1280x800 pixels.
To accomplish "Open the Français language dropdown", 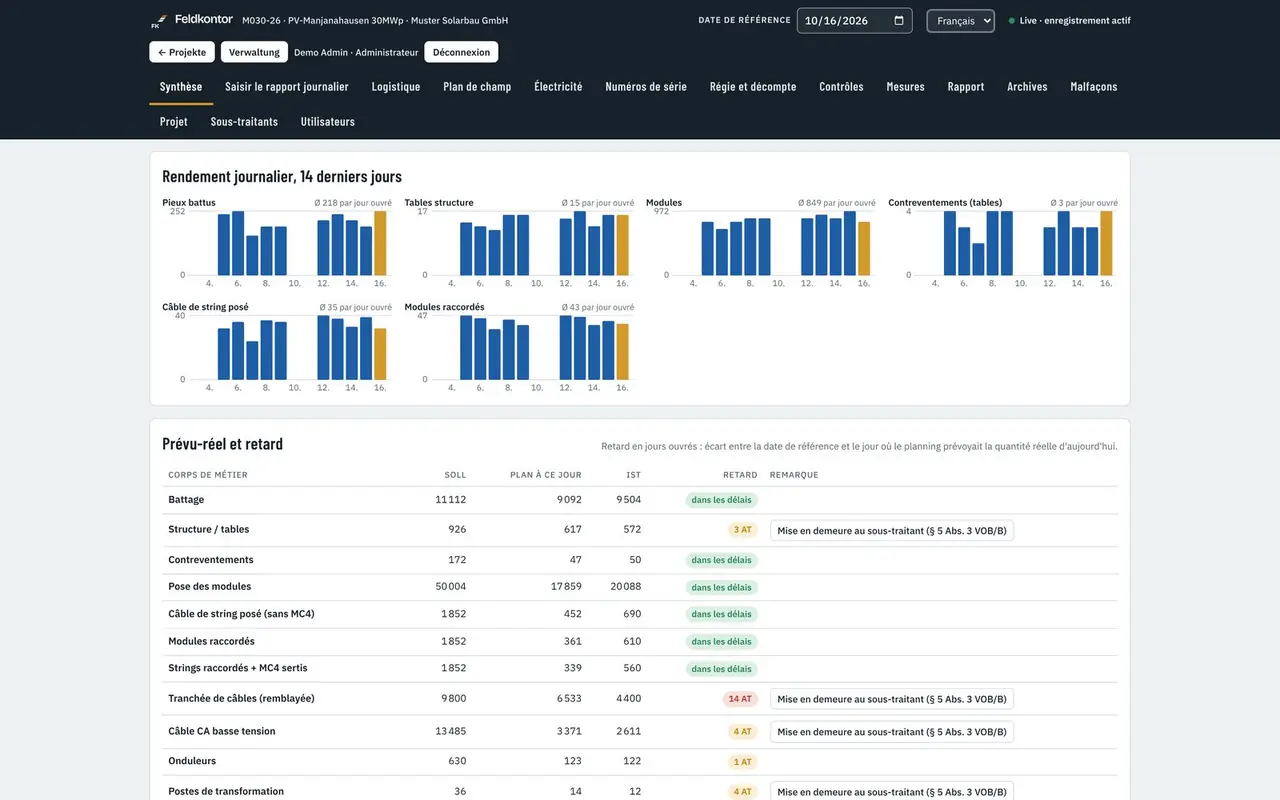I will (x=960, y=21).
